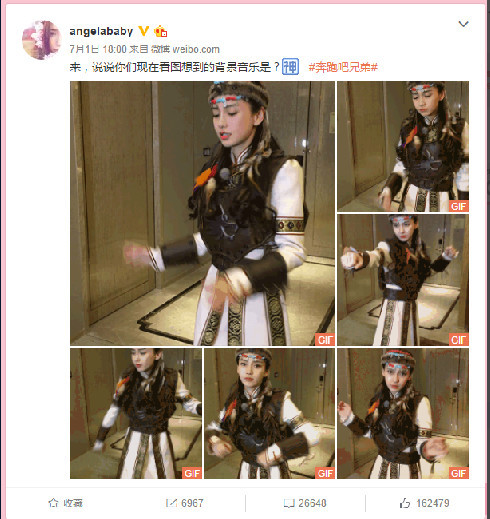Open the weibo.com source link
This screenshot has width=490, height=519.
(196, 50)
